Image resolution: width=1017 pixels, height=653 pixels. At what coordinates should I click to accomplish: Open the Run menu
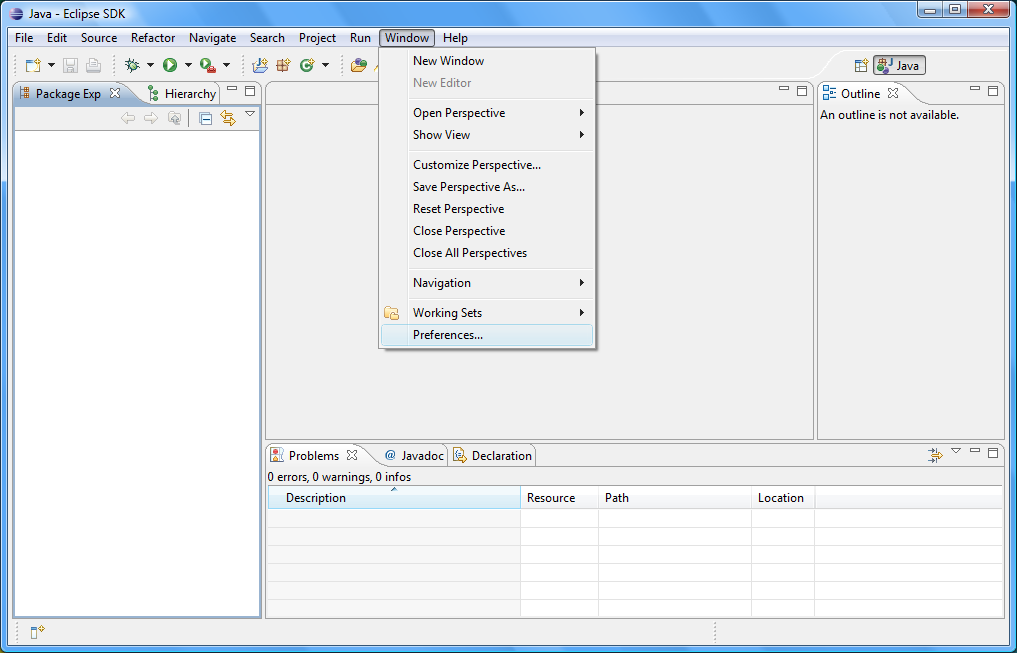coord(360,38)
